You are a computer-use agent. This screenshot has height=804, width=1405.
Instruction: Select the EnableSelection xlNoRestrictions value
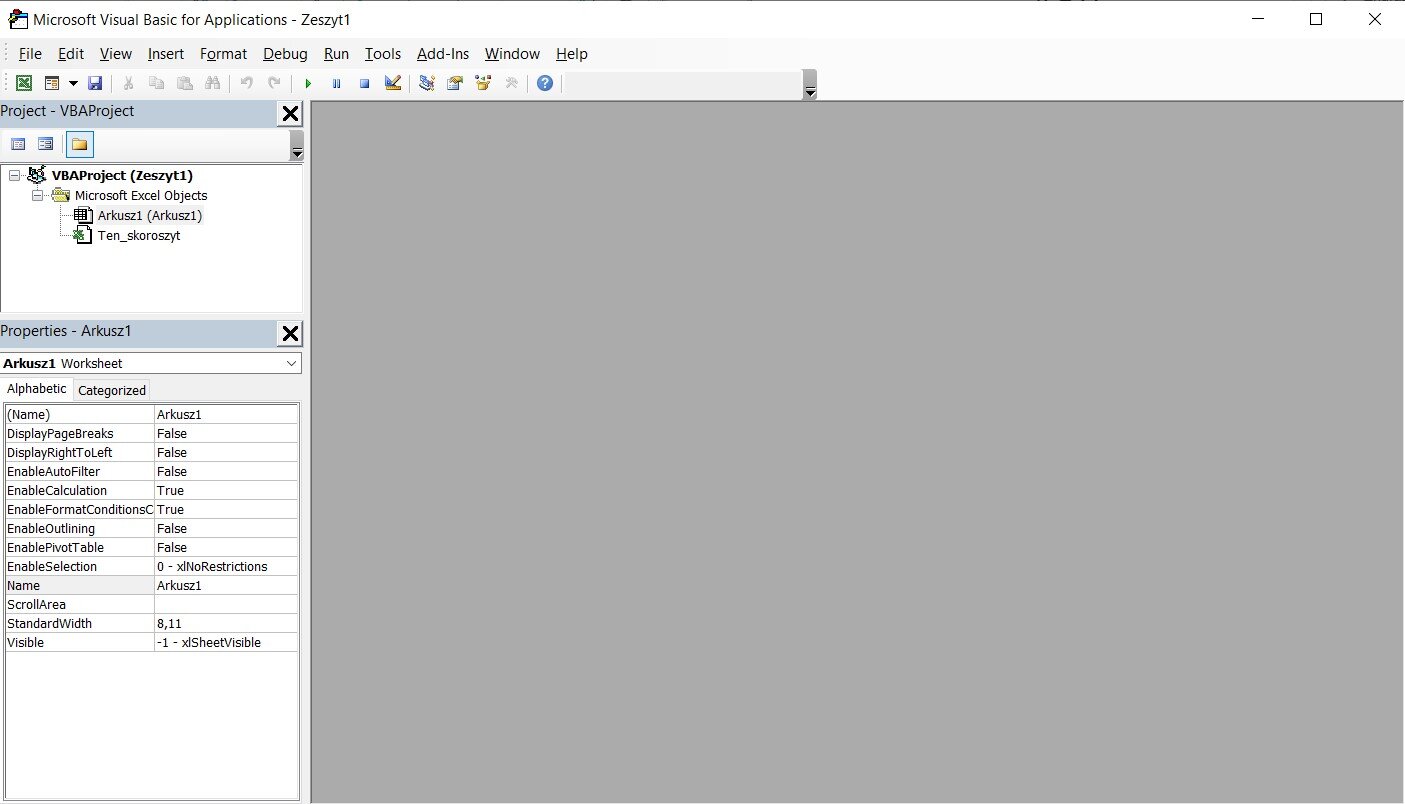coord(226,566)
